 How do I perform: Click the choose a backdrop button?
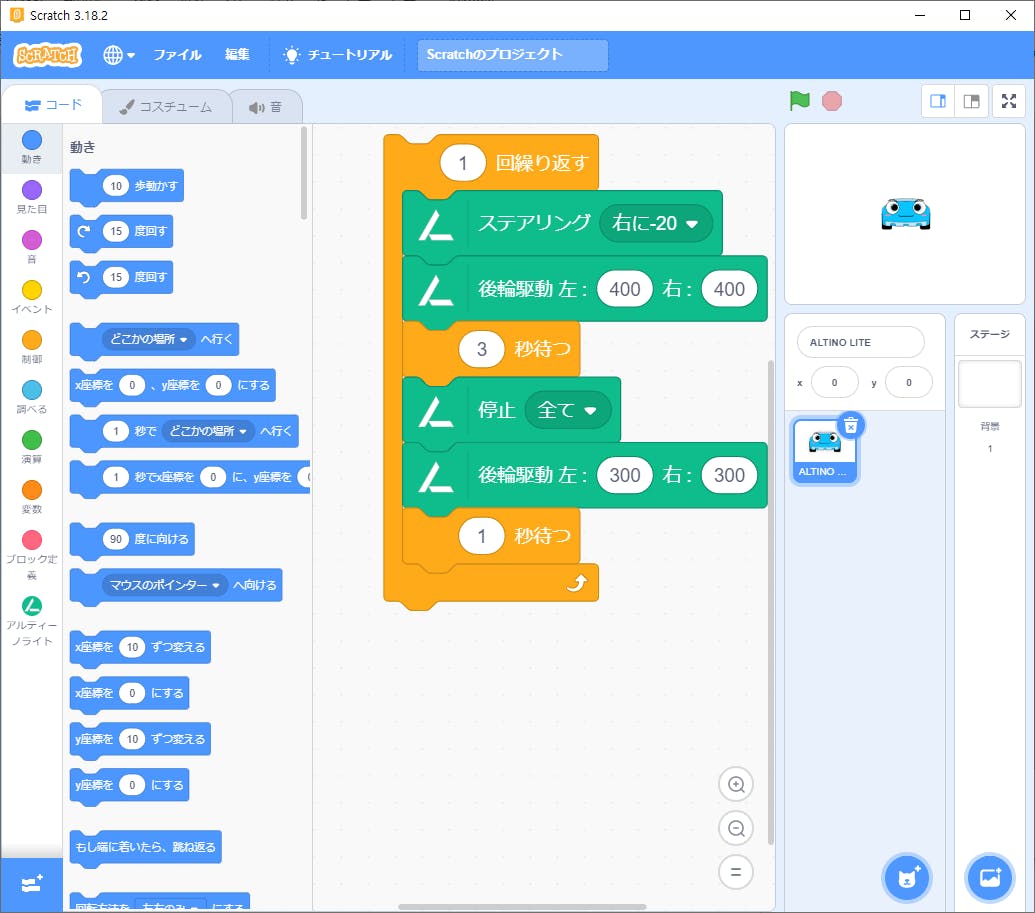tap(990, 878)
